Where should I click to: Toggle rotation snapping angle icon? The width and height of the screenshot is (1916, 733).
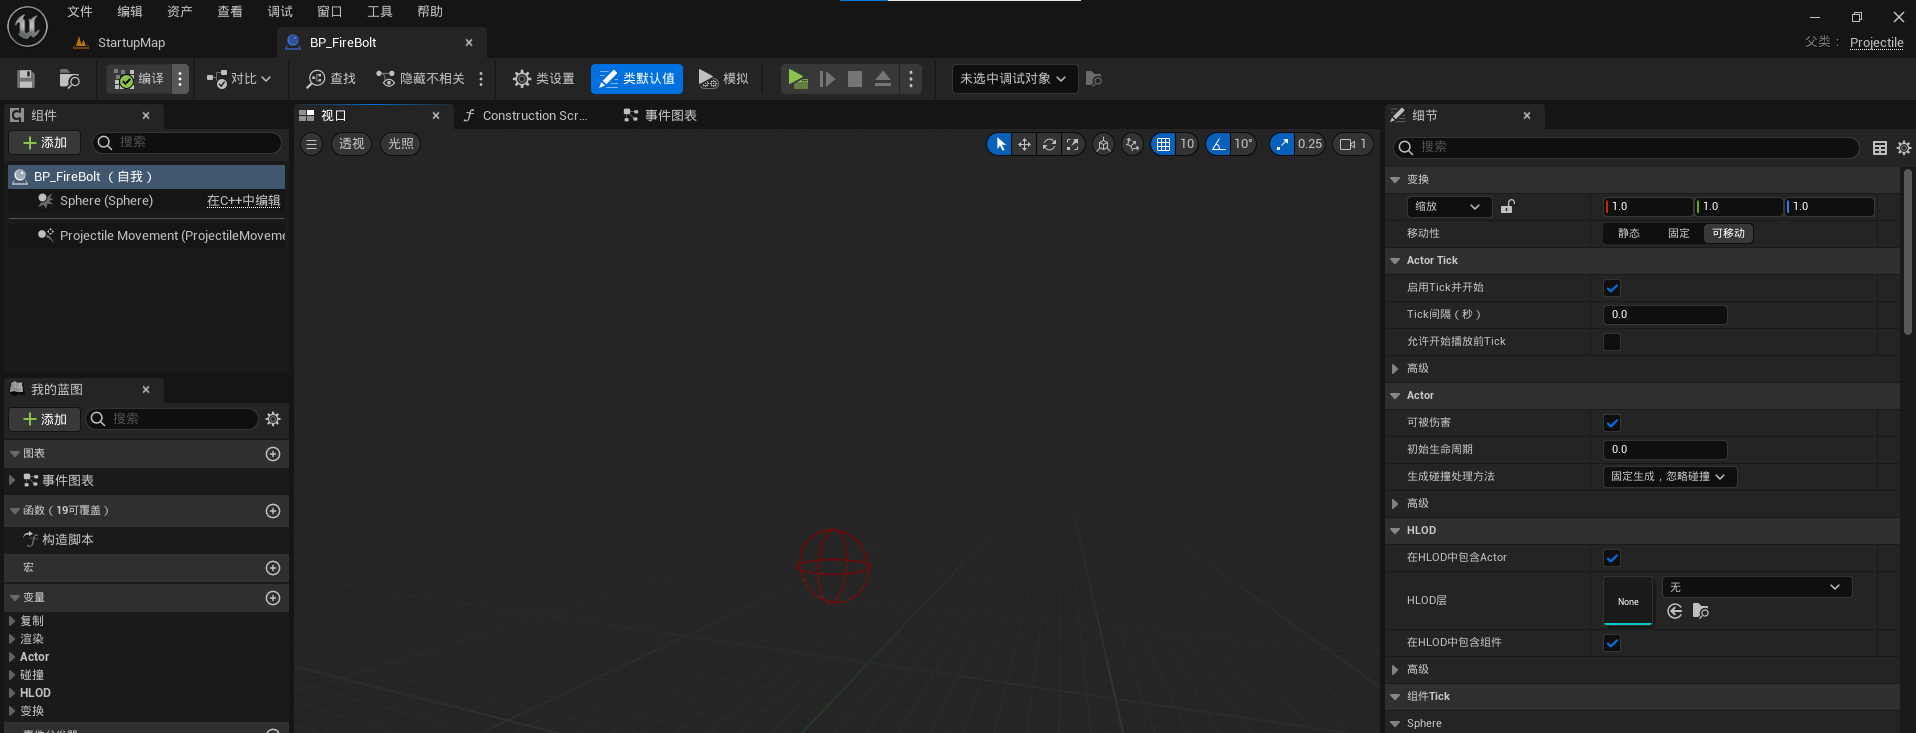[x=1218, y=144]
